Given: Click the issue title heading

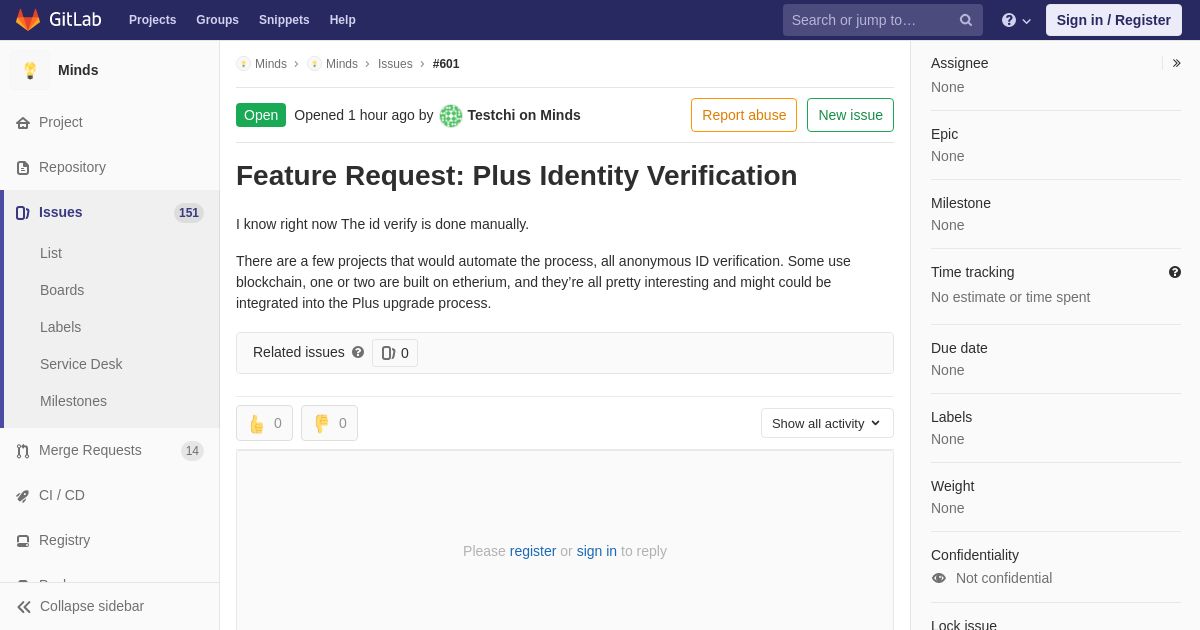Looking at the screenshot, I should tap(517, 176).
